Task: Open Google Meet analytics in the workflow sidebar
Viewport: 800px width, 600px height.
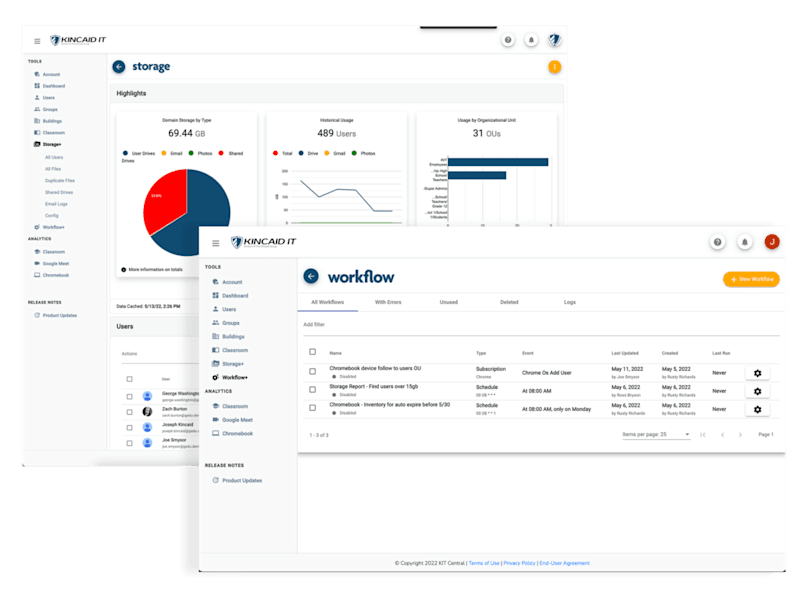Action: (233, 420)
